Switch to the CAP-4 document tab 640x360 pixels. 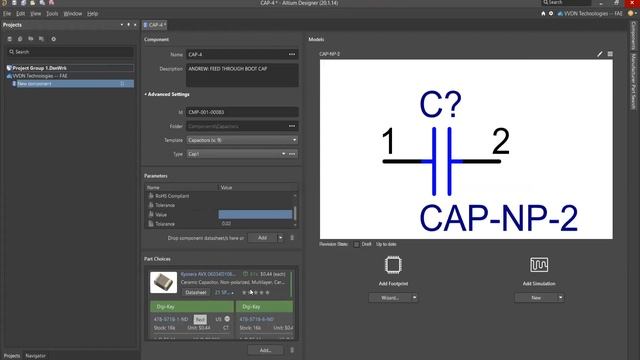point(155,25)
